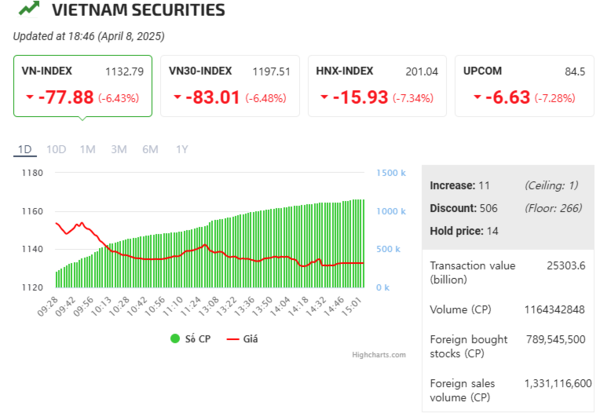600x417 pixels.
Task: Show the 3M chart period
Action: click(x=119, y=149)
